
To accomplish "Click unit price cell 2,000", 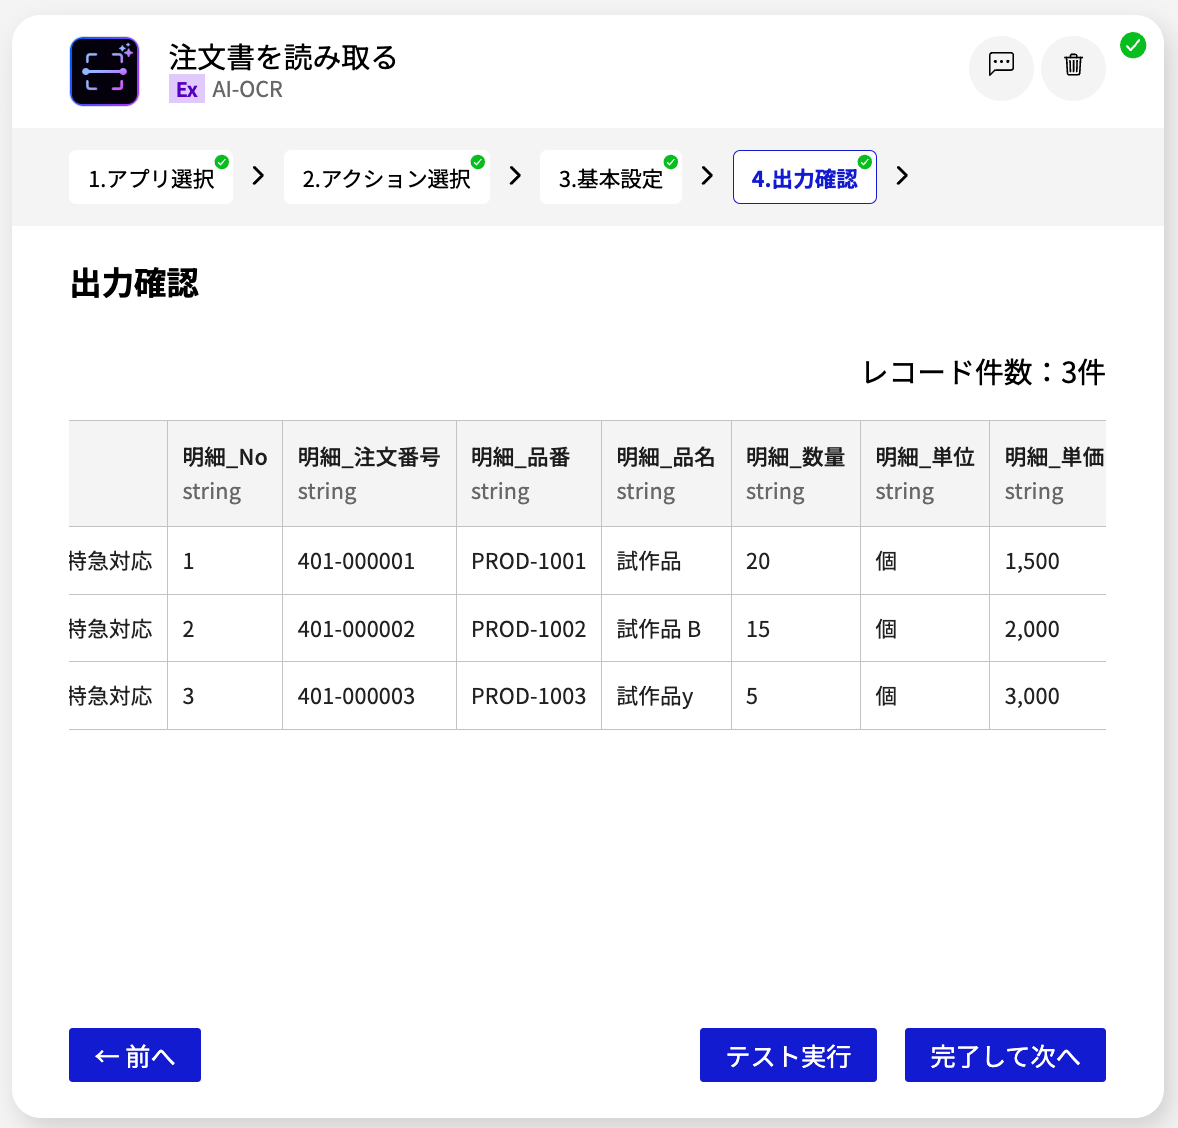I will click(1048, 628).
